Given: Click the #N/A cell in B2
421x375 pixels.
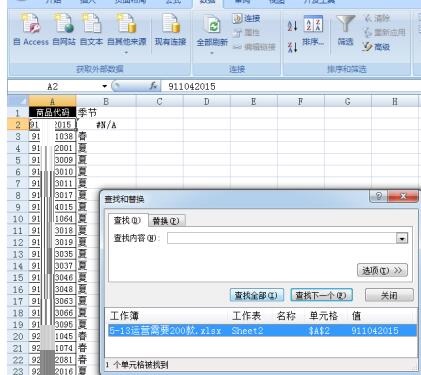Looking at the screenshot, I should click(x=106, y=125).
